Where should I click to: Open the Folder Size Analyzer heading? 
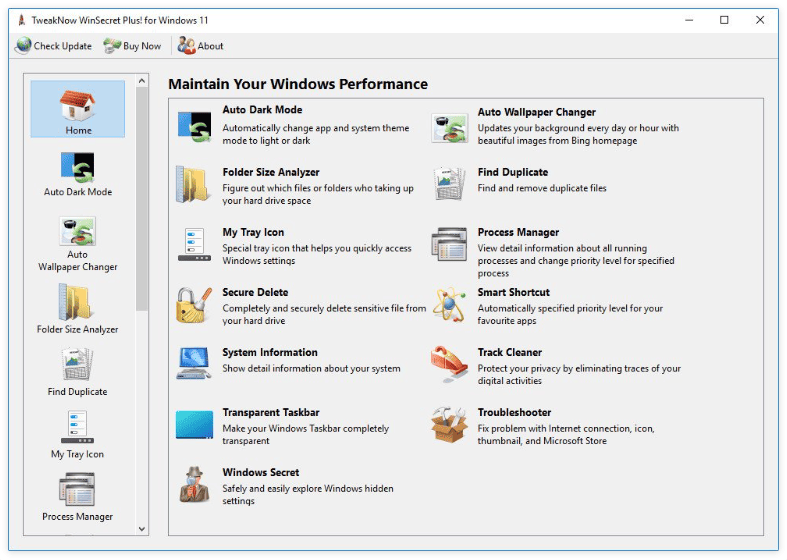pos(271,172)
